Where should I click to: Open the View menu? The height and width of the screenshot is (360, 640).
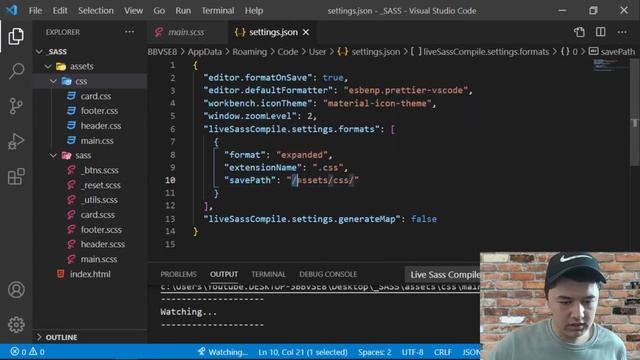pyautogui.click(x=133, y=11)
